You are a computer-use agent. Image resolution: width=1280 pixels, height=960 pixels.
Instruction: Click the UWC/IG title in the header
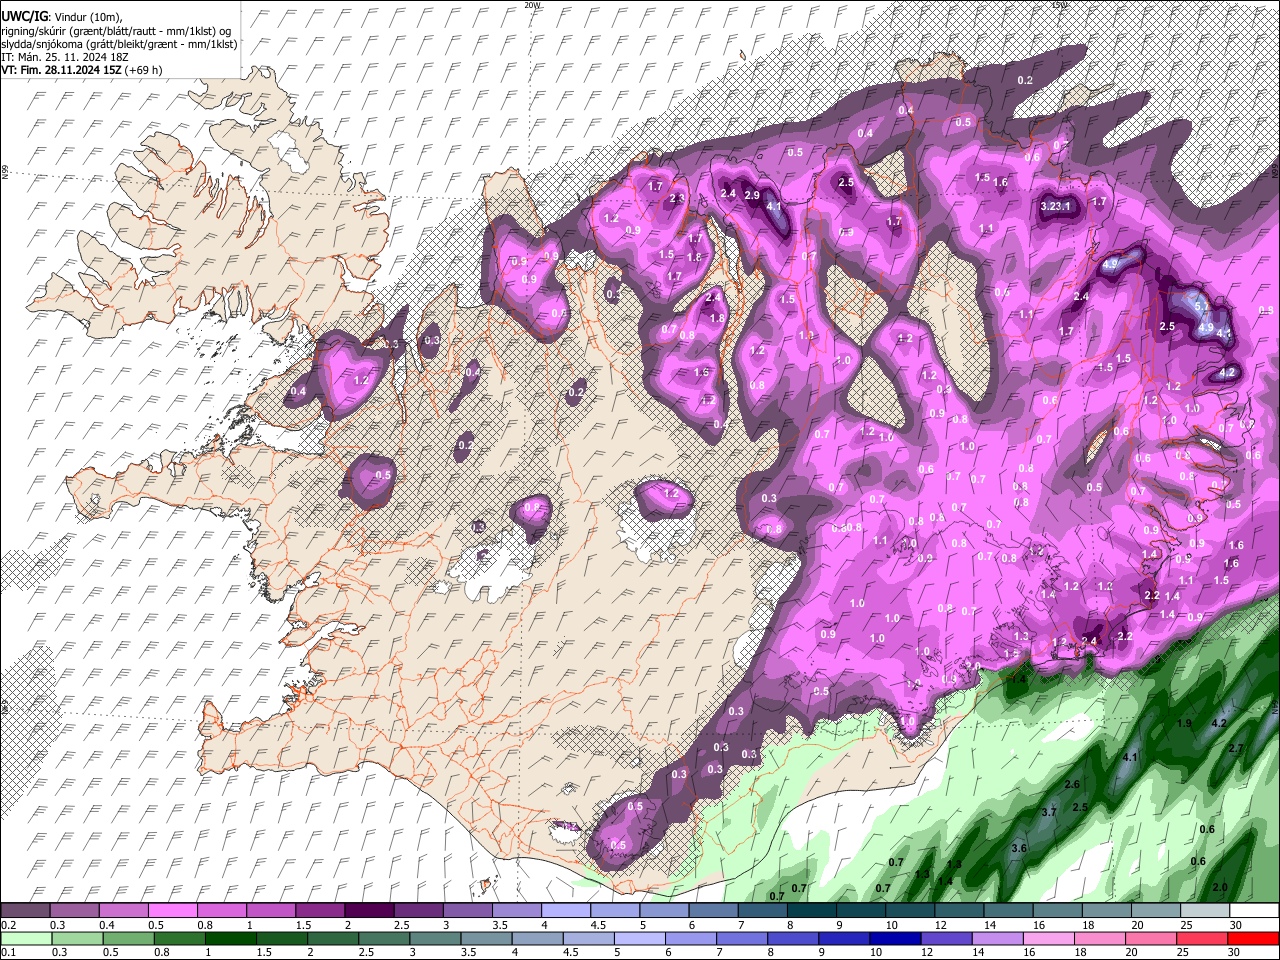(x=24, y=16)
